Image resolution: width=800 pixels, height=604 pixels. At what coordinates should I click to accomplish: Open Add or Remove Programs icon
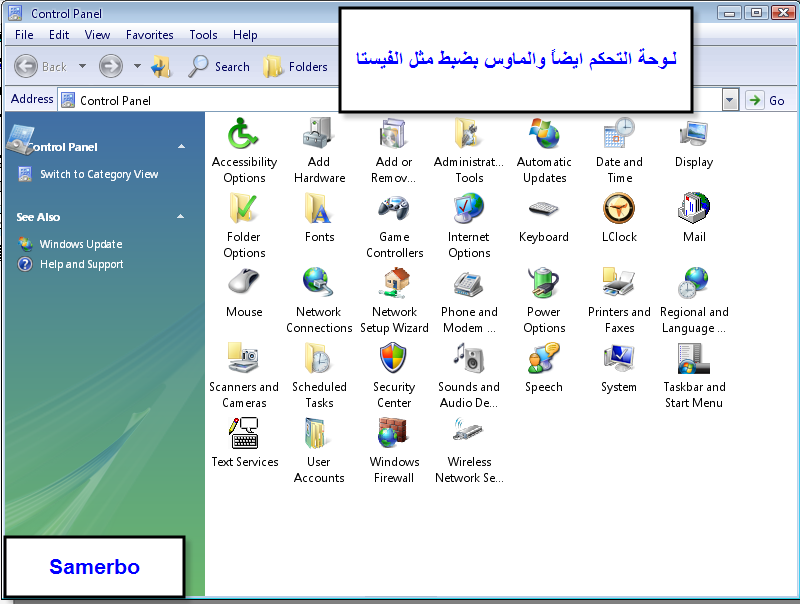(393, 134)
